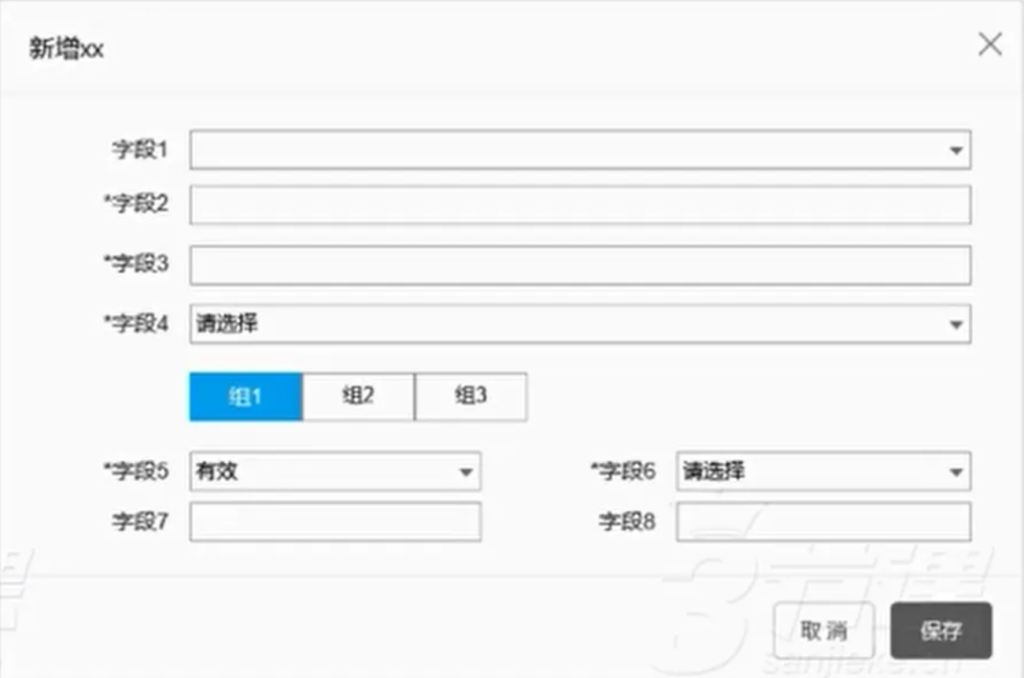Click into the 字段8 input field
The image size is (1024, 678).
click(823, 521)
